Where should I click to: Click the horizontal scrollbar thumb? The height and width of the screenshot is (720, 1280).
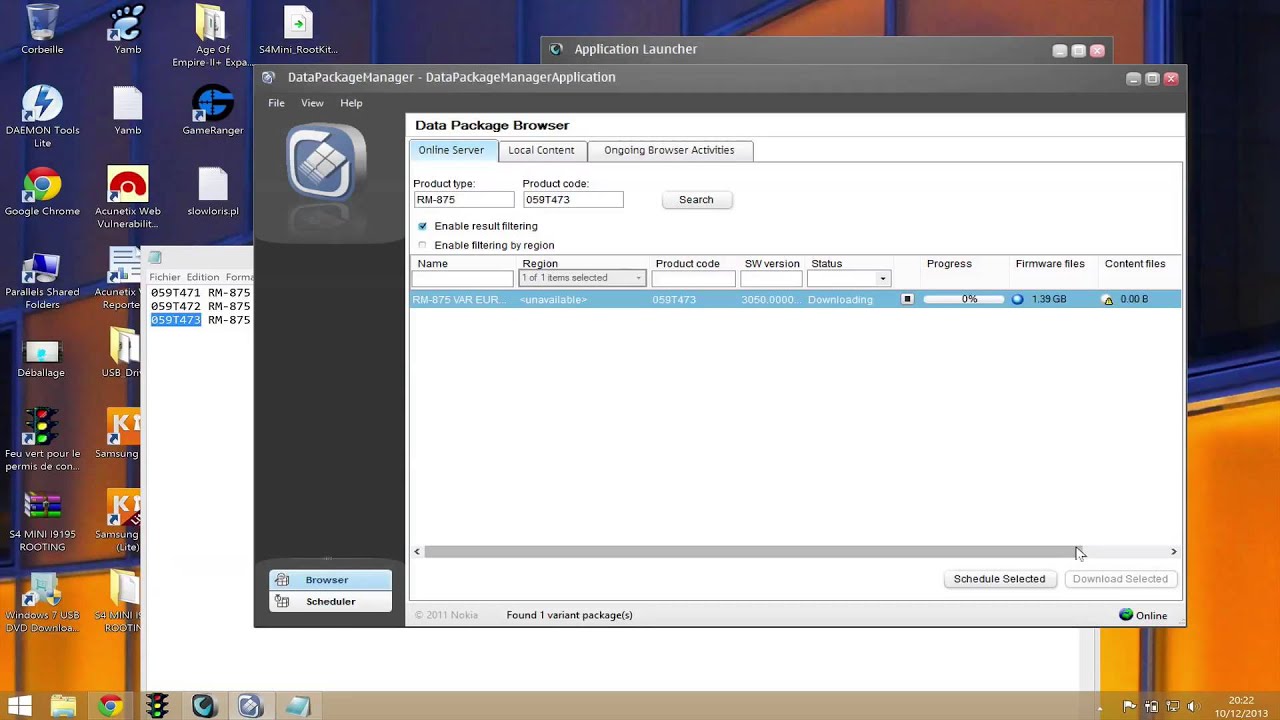[752, 552]
